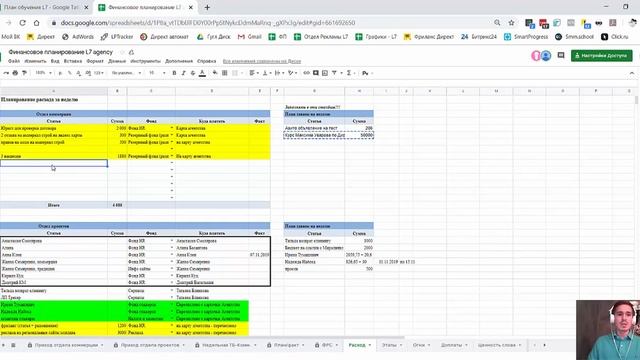Viewport: 640px width, 360px height.
Task: Reload the page in the browser
Action: tap(22, 23)
